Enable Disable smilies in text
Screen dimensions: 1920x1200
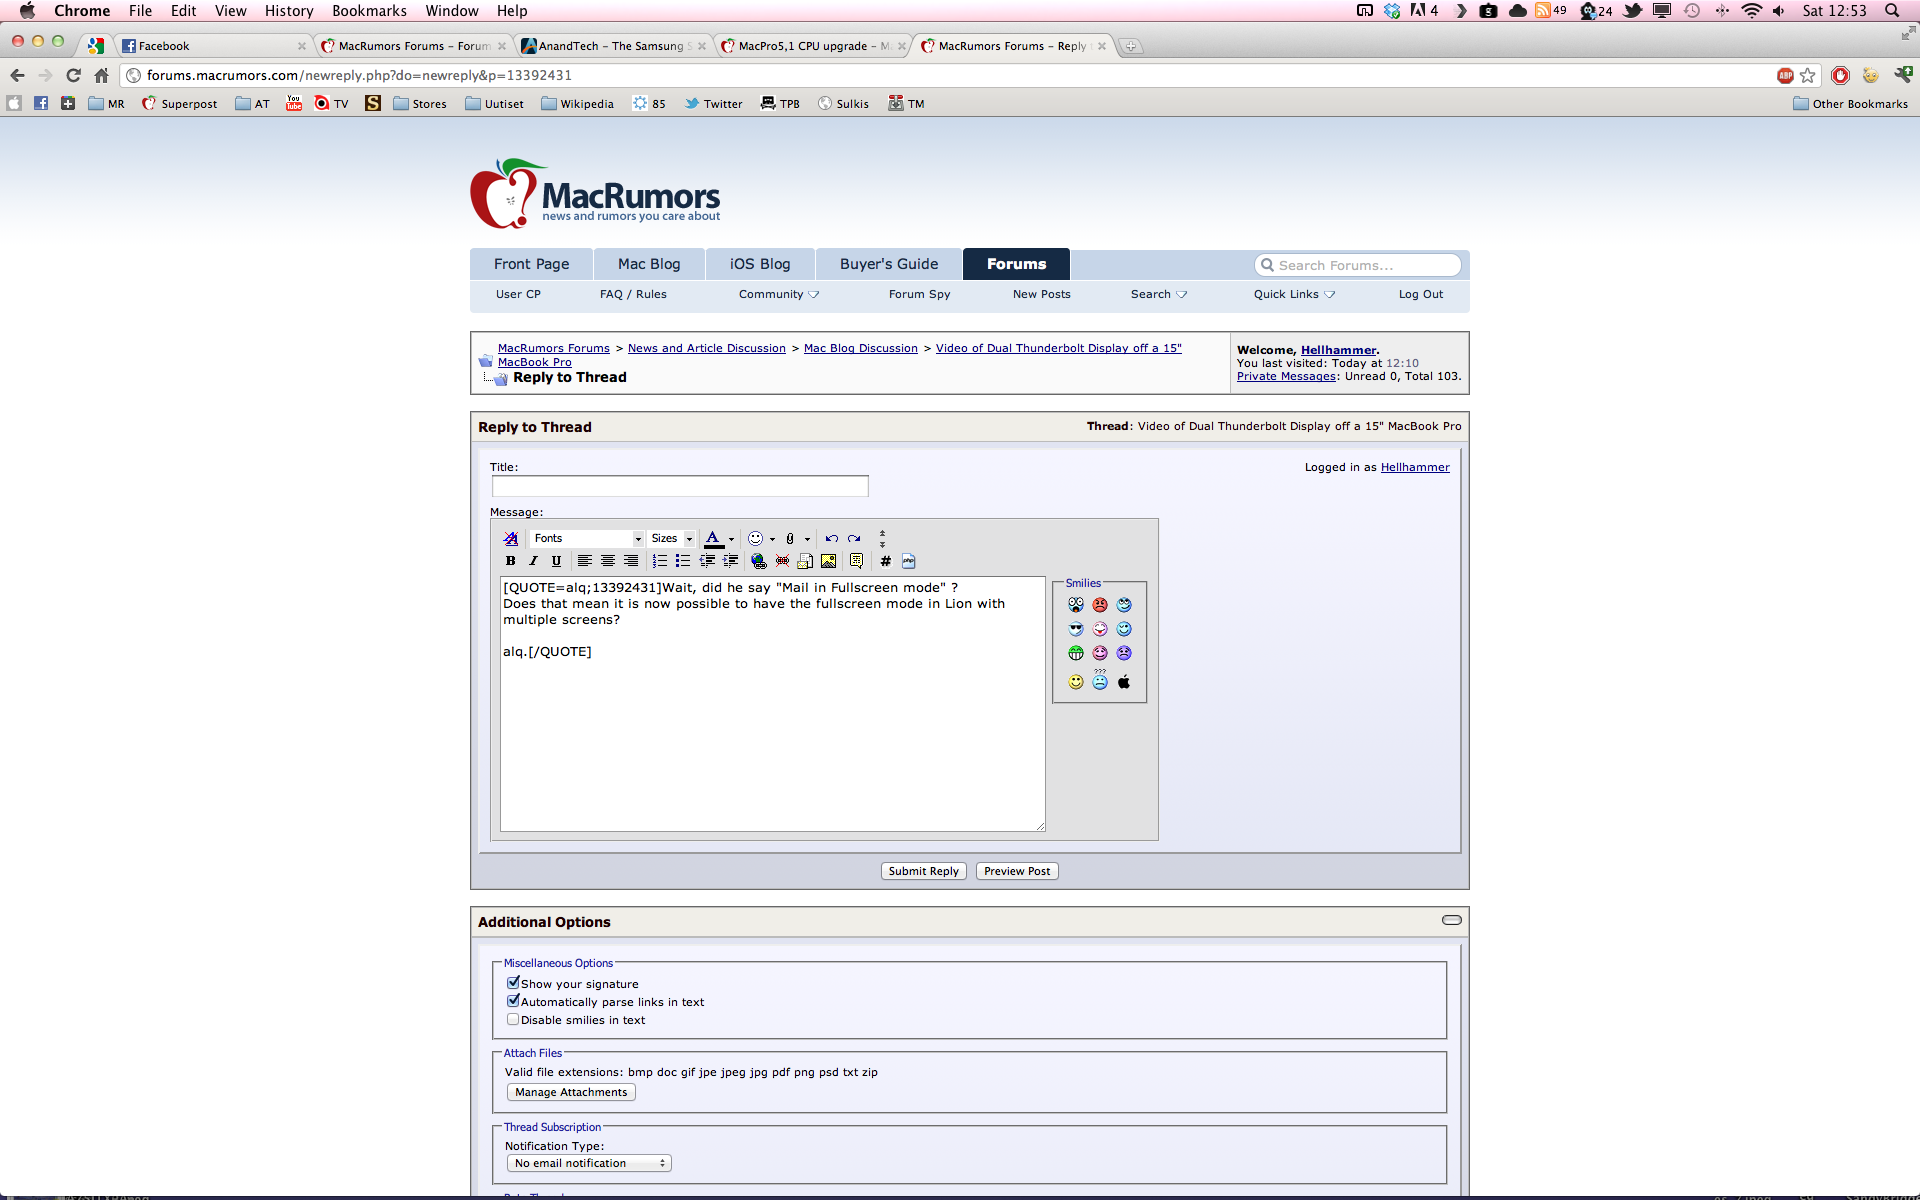pos(513,1019)
